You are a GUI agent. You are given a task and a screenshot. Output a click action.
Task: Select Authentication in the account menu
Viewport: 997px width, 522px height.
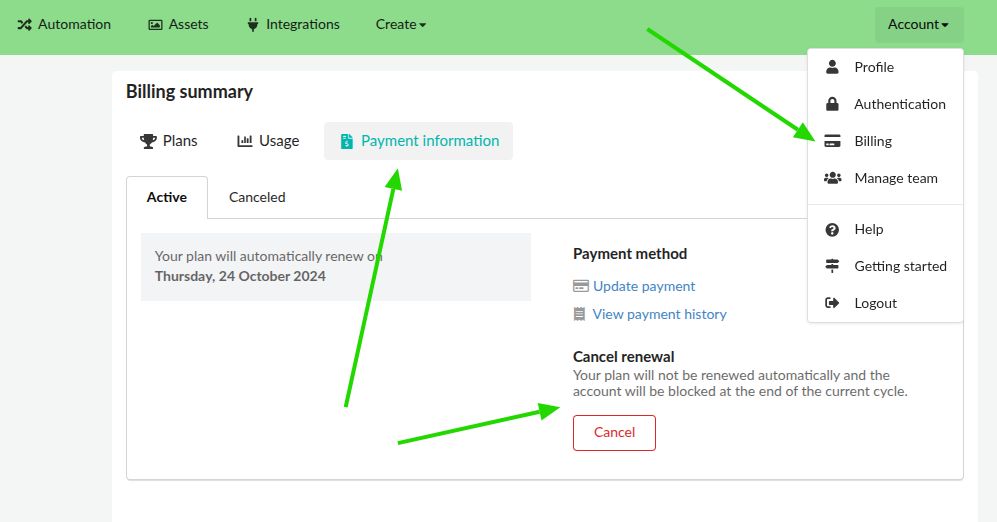click(899, 104)
